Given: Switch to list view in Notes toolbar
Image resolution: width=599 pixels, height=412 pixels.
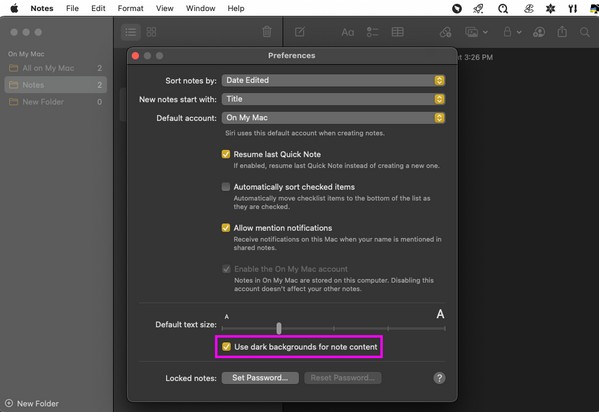Looking at the screenshot, I should 131,32.
